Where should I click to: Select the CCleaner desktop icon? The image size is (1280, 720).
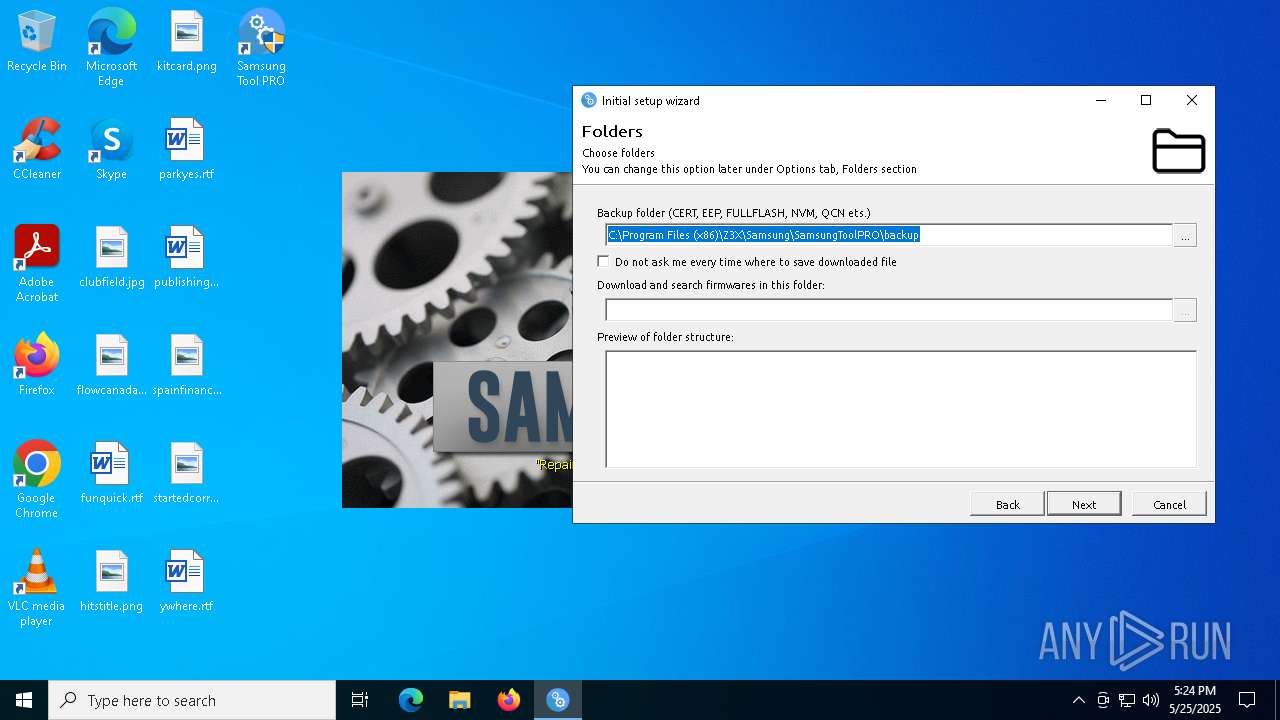tap(37, 149)
